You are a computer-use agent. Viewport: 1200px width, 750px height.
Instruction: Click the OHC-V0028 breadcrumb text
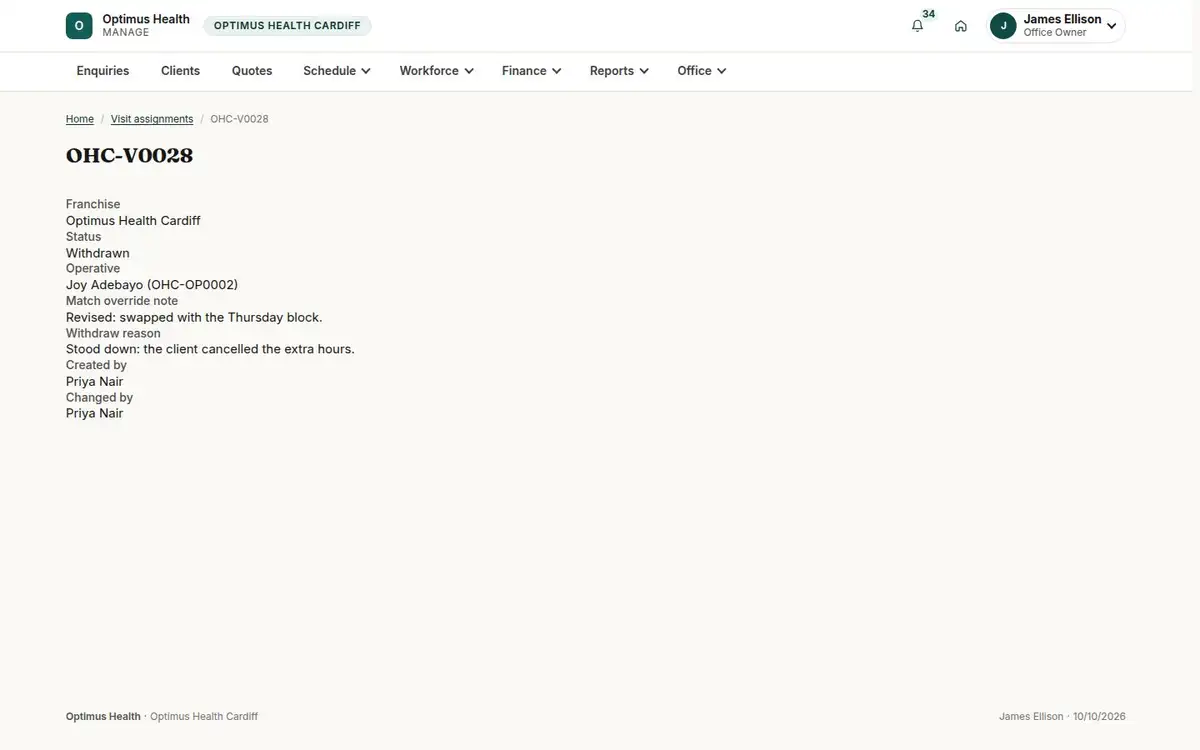(x=239, y=119)
